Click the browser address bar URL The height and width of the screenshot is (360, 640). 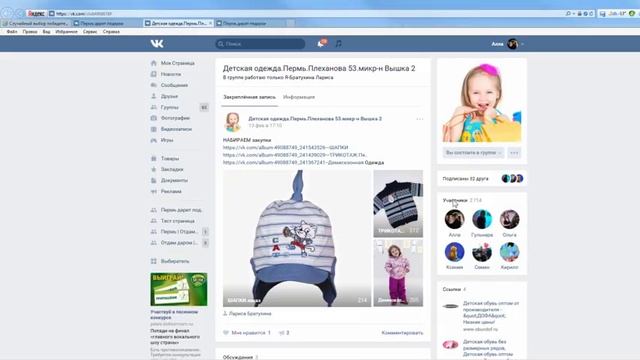pyautogui.click(x=84, y=13)
